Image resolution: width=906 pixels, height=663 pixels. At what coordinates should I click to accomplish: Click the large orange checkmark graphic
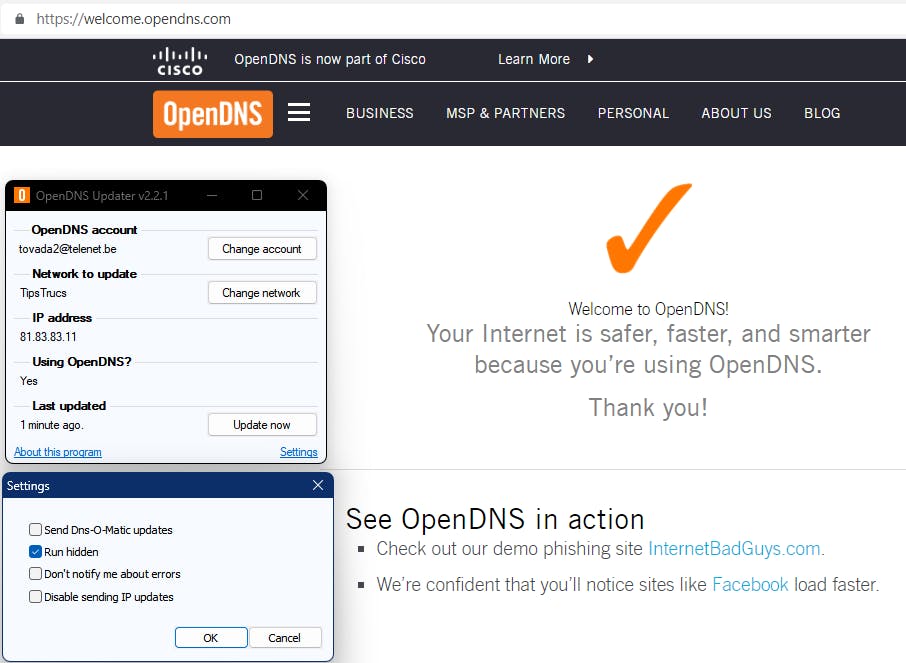(x=648, y=228)
